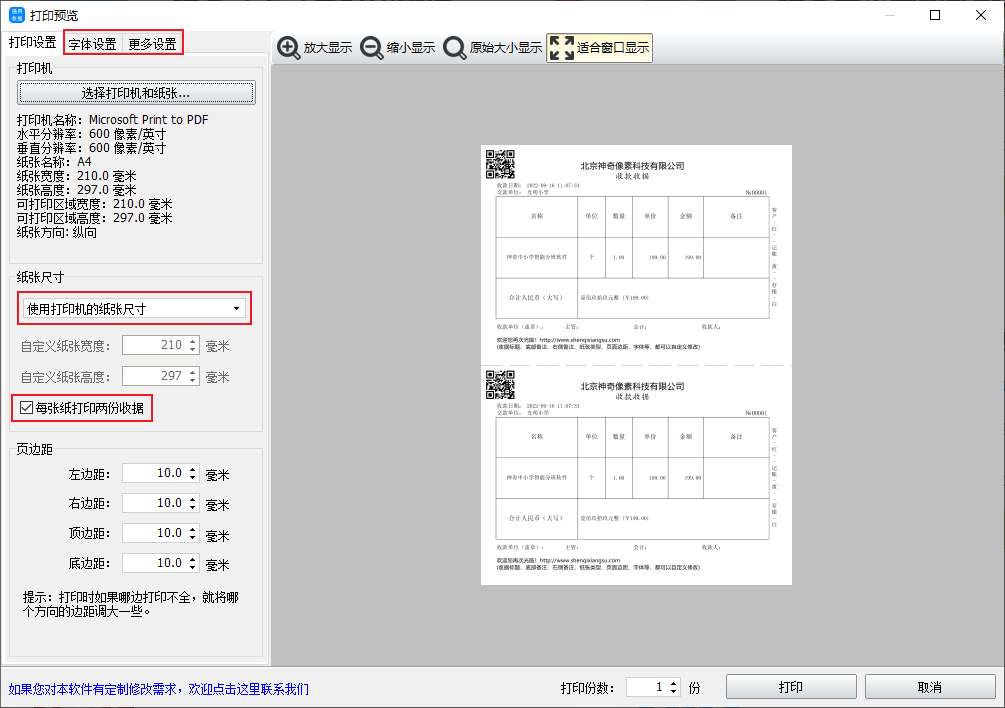Decrease the 右边距 value with stepper
This screenshot has height=708, width=1005.
point(192,508)
